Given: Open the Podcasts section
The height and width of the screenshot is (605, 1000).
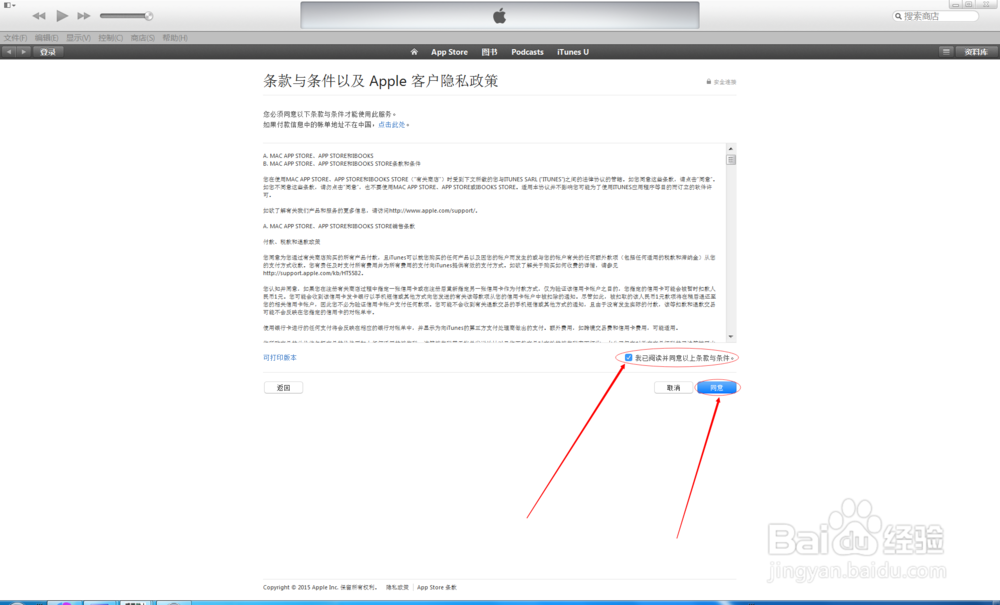Looking at the screenshot, I should click(x=527, y=51).
